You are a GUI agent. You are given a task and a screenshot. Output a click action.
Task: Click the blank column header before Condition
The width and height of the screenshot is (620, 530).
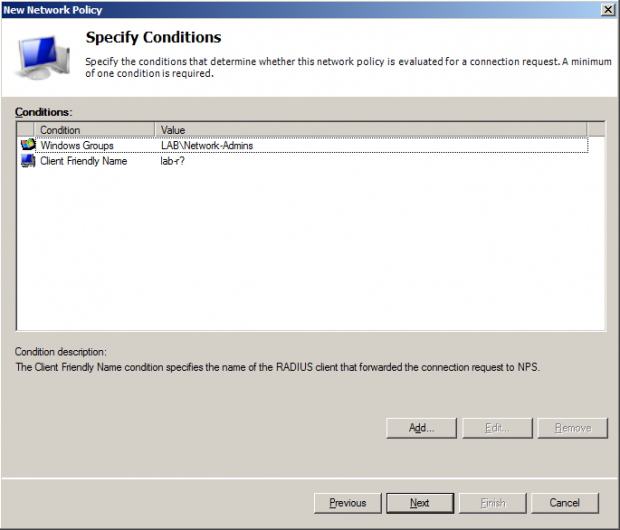point(26,130)
